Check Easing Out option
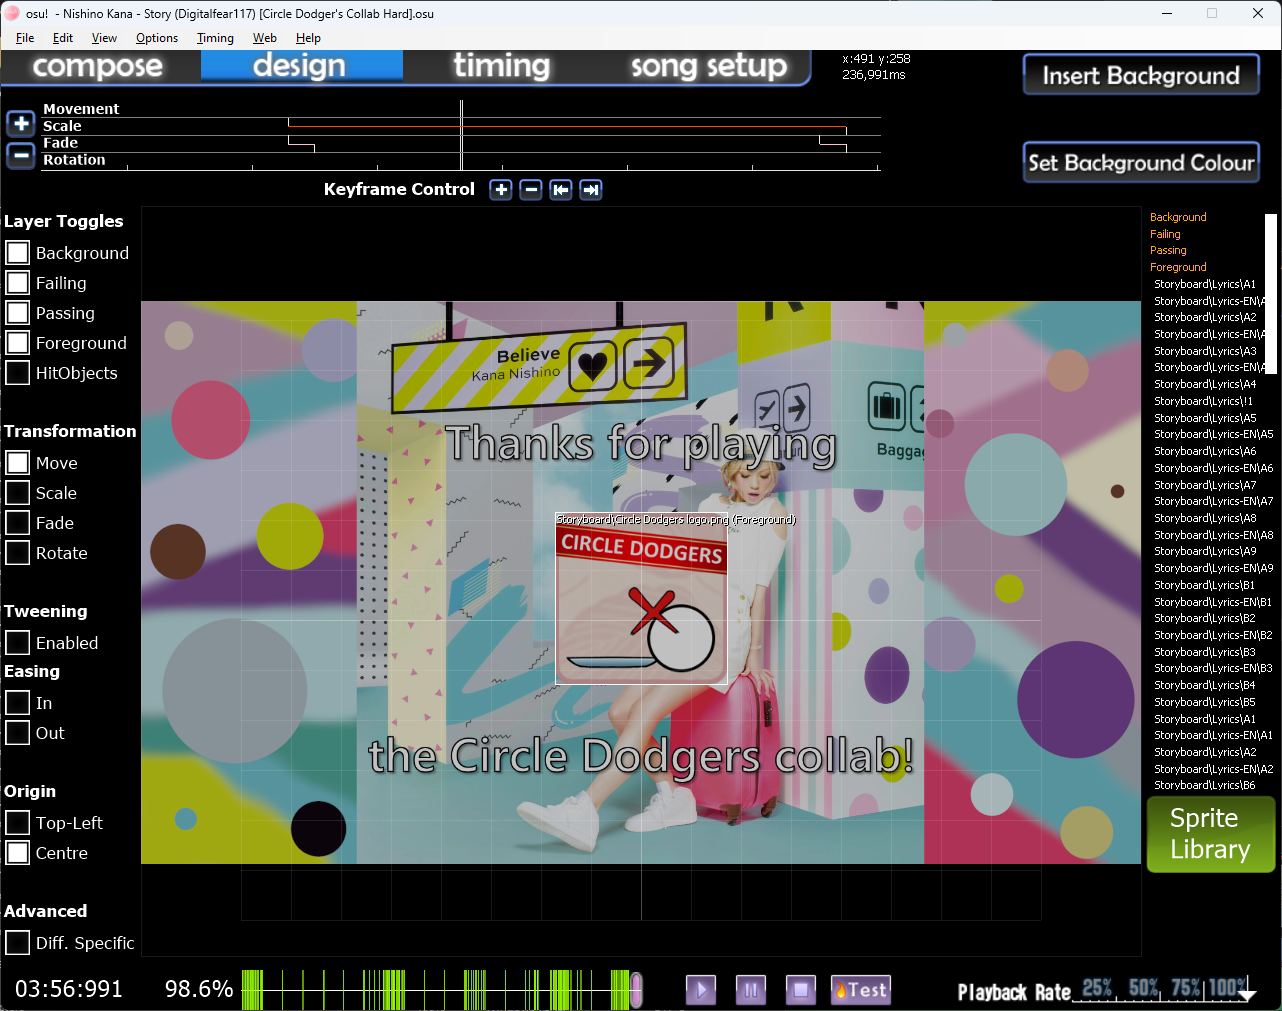 pyautogui.click(x=18, y=733)
